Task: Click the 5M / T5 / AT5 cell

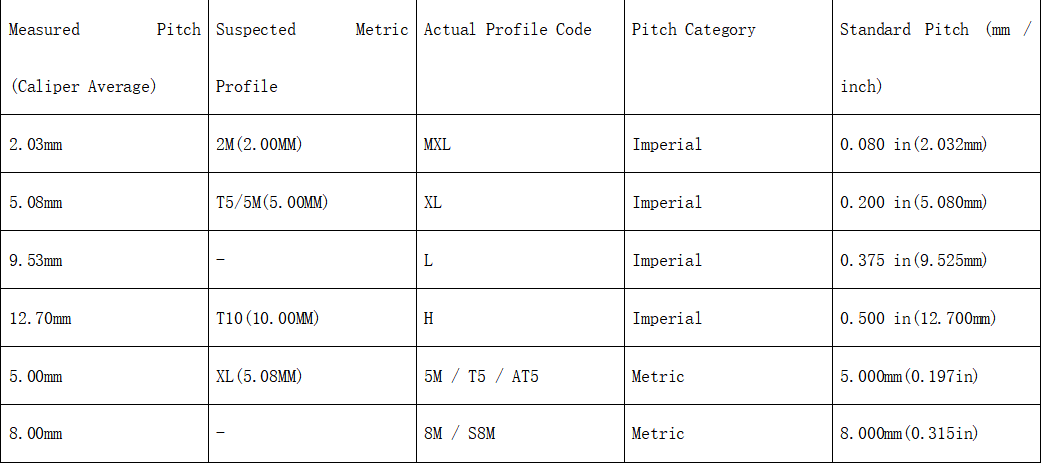Action: (x=520, y=375)
